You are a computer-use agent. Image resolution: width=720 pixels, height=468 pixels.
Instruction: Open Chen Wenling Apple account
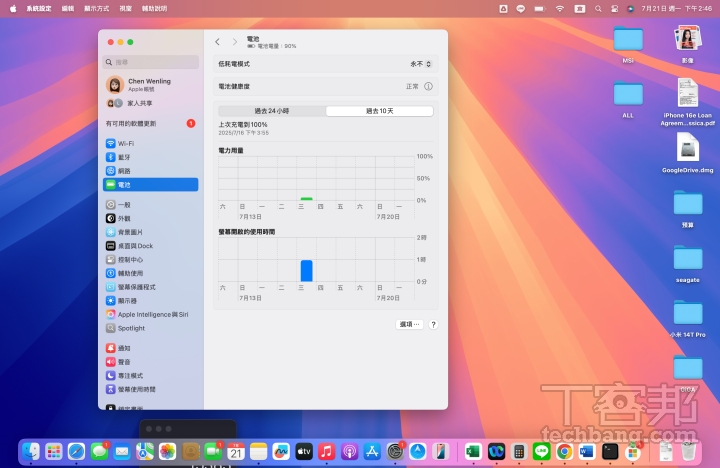click(x=151, y=85)
